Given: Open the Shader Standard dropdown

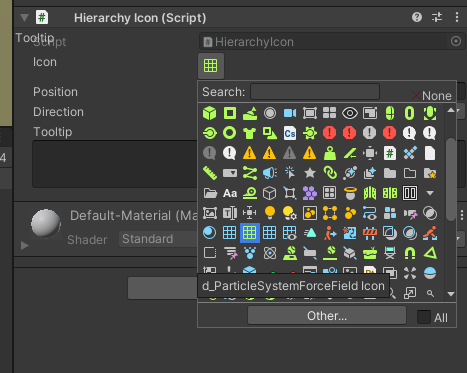Looking at the screenshot, I should pos(158,239).
